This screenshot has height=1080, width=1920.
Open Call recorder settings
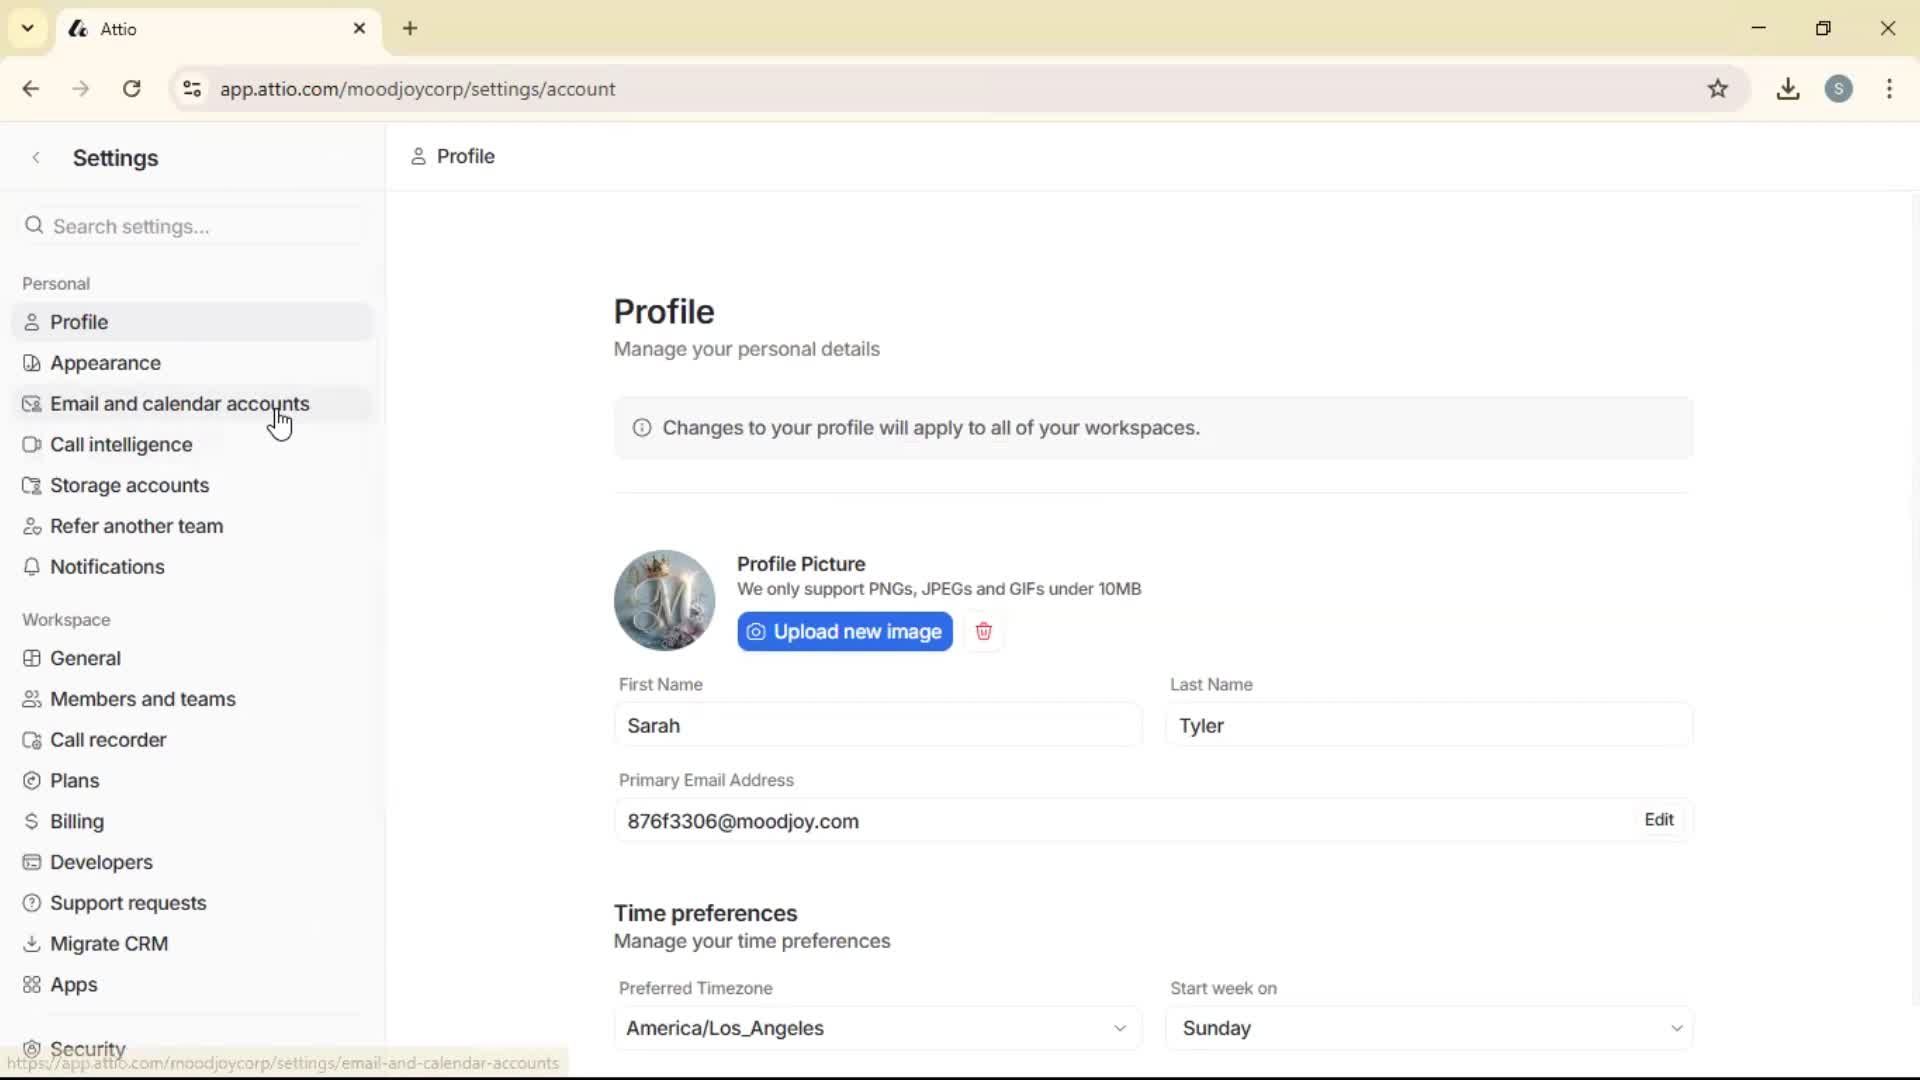193,740
